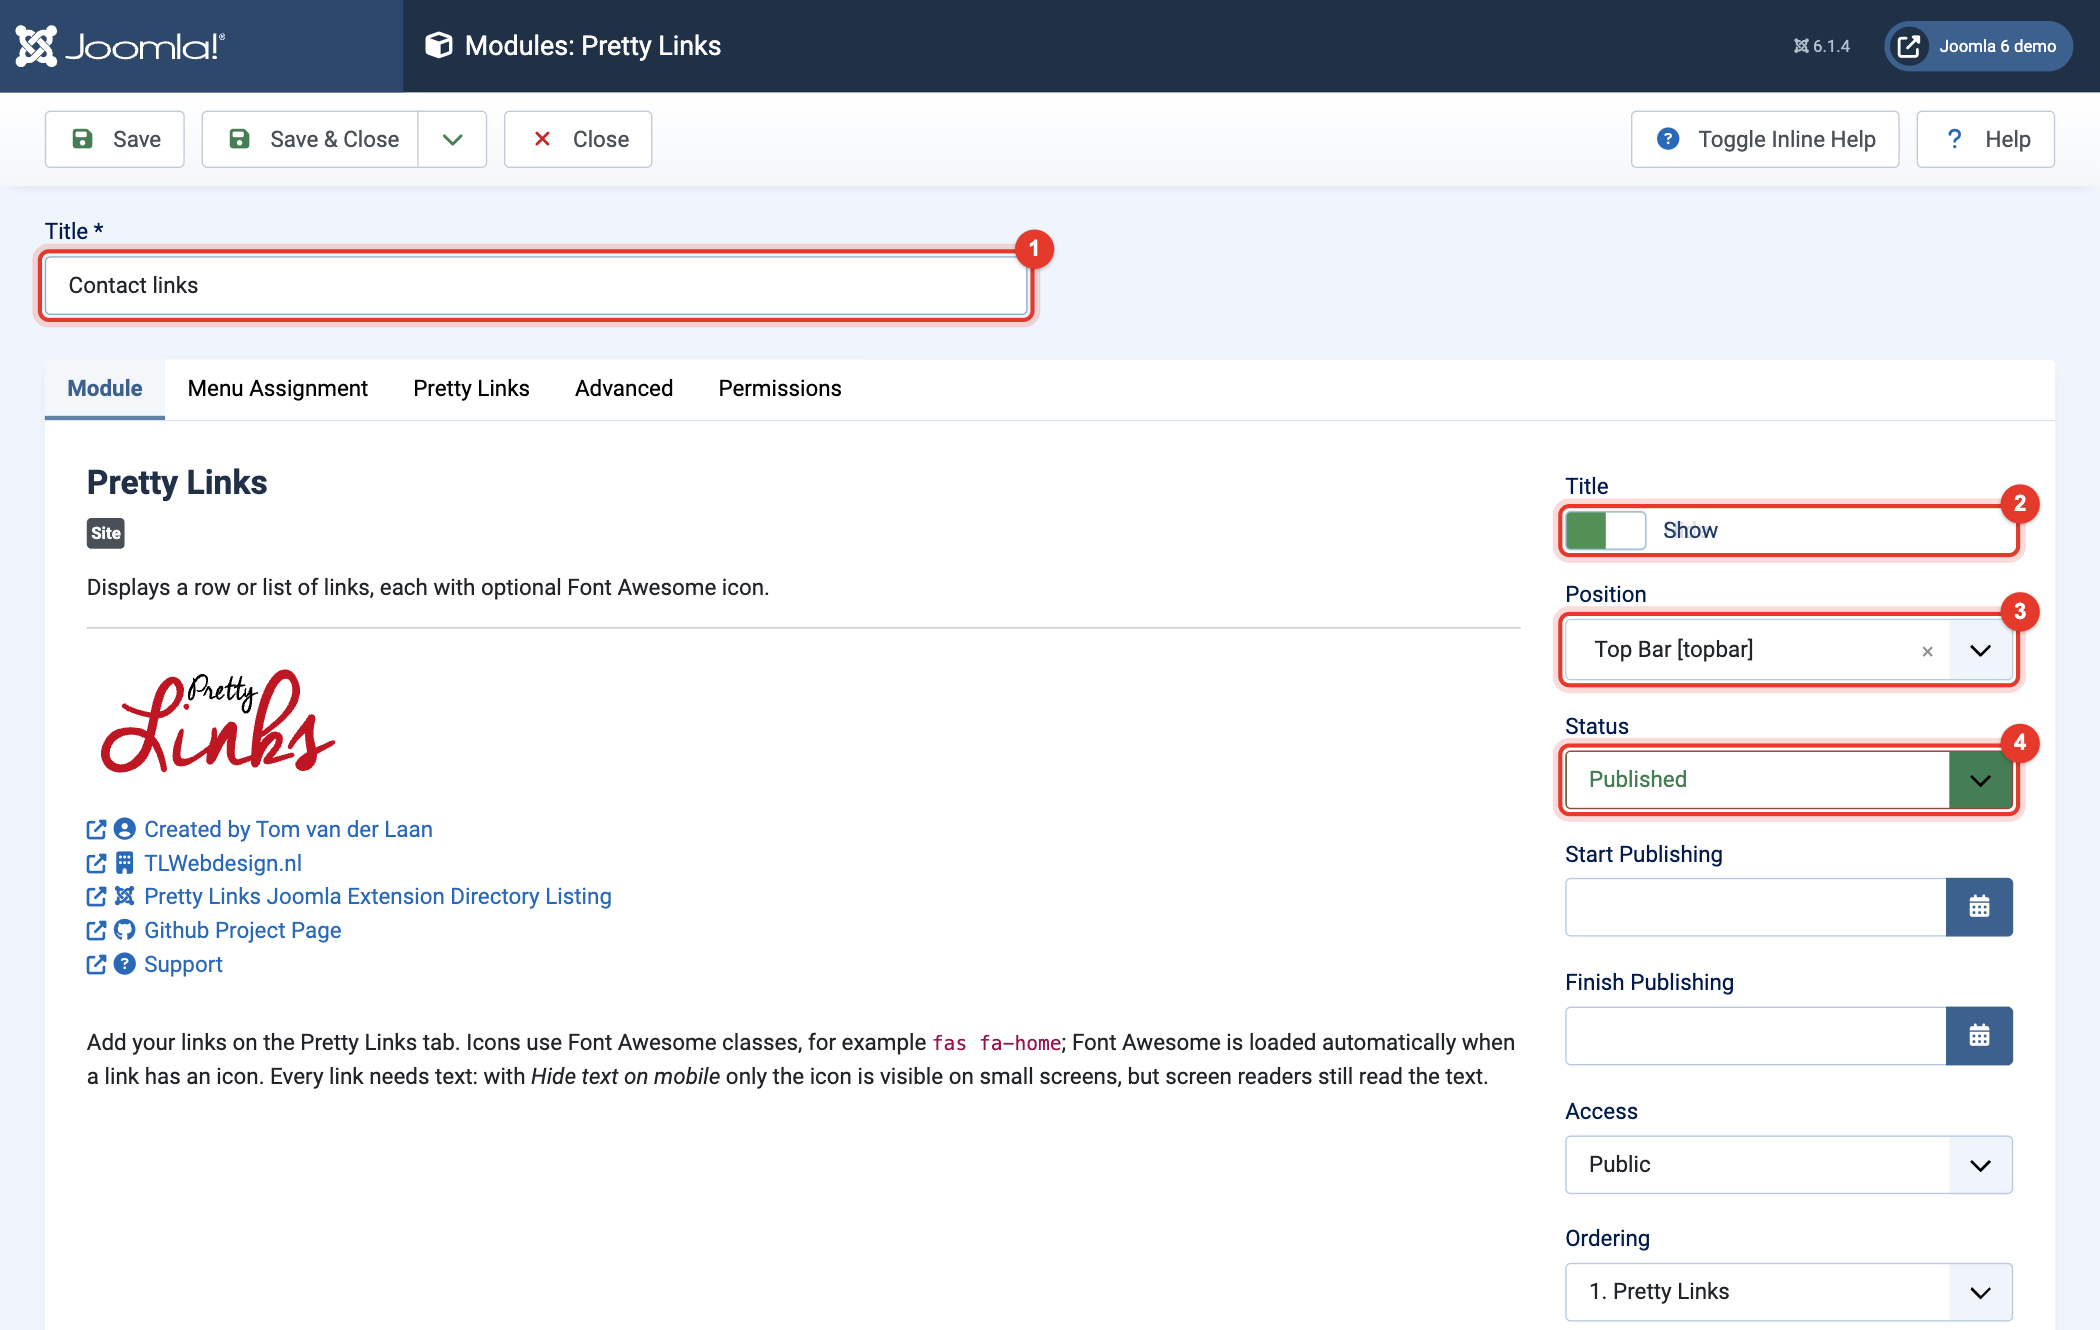
Task: Open the Pretty Links tab
Action: point(471,389)
